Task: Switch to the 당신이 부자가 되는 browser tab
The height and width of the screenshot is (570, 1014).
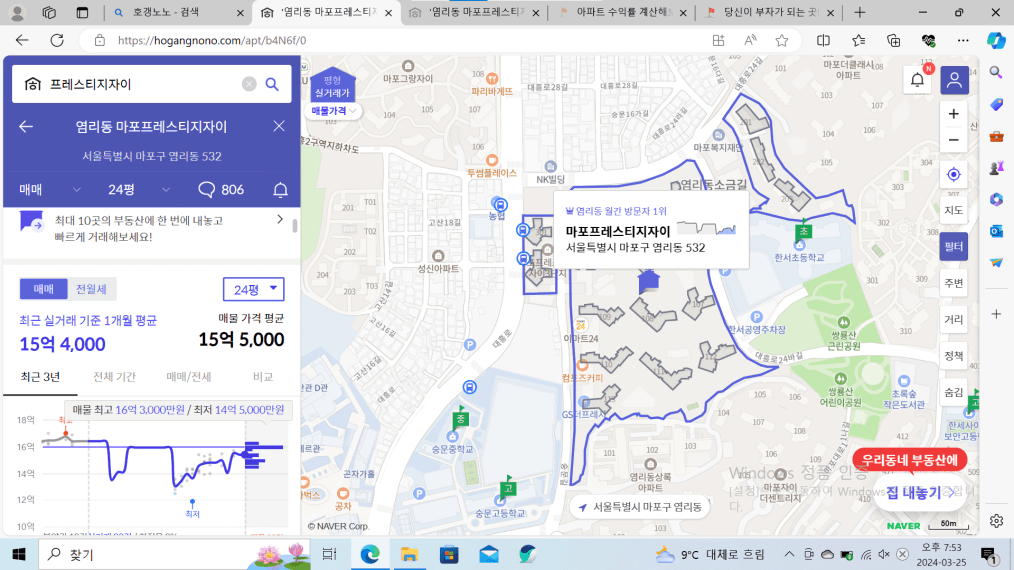Action: pyautogui.click(x=770, y=12)
